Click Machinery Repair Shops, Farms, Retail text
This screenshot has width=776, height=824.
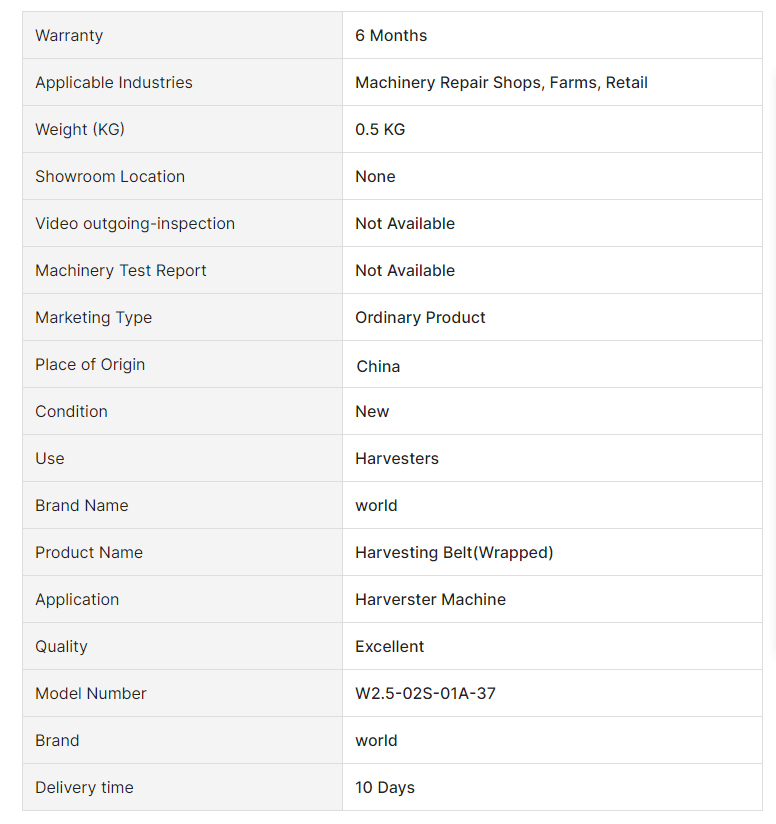pos(501,82)
